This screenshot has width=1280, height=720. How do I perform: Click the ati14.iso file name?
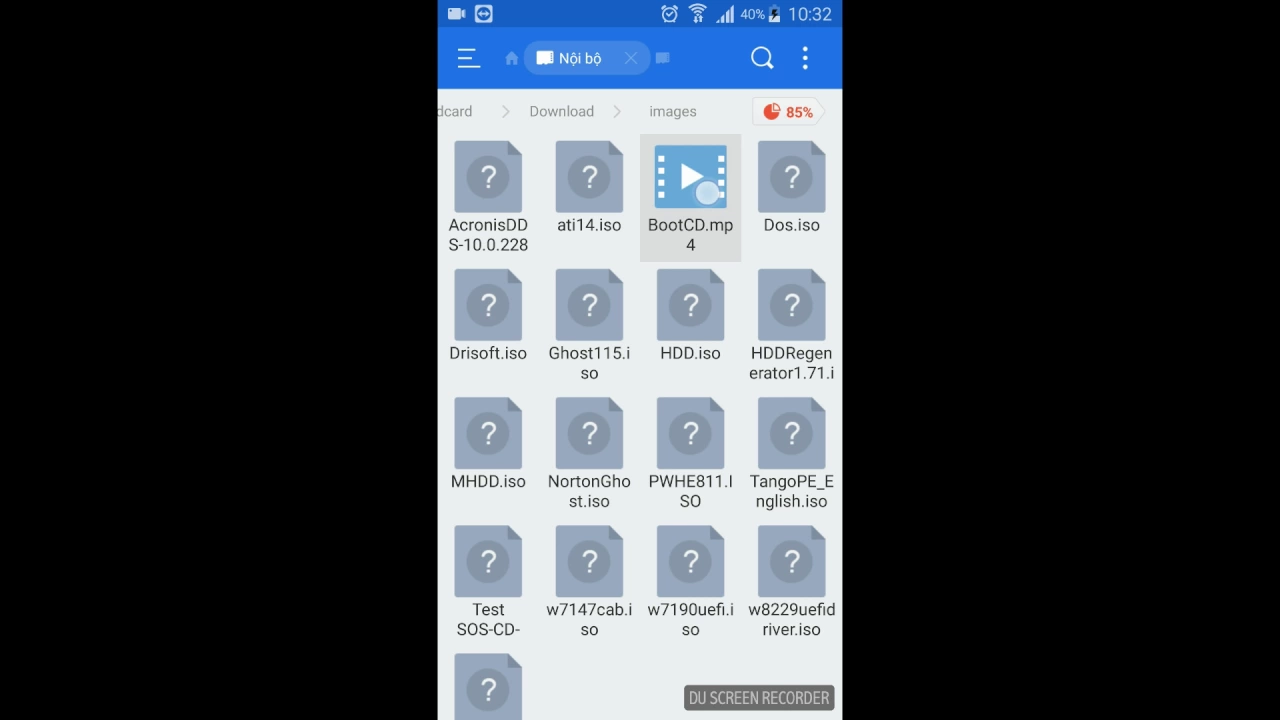[589, 225]
